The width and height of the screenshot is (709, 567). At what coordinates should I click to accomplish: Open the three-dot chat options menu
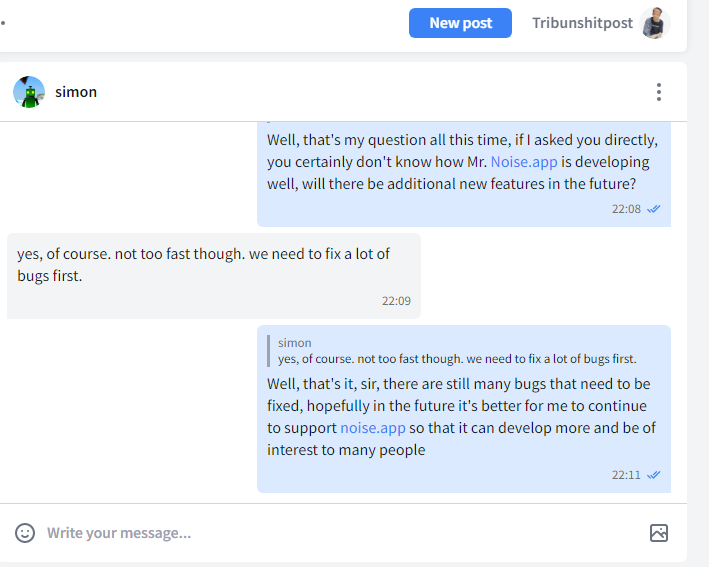pos(659,92)
